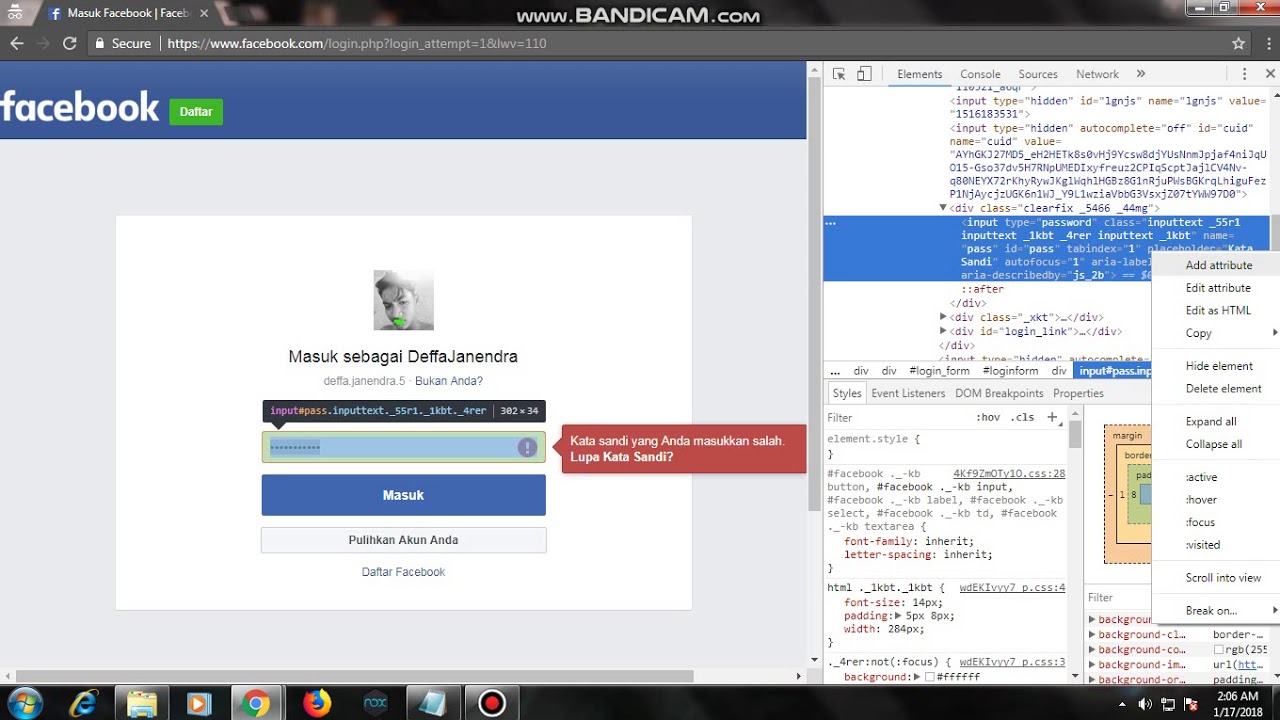
Task: Click the Lupa Kata Sandi? link
Action: (x=621, y=457)
